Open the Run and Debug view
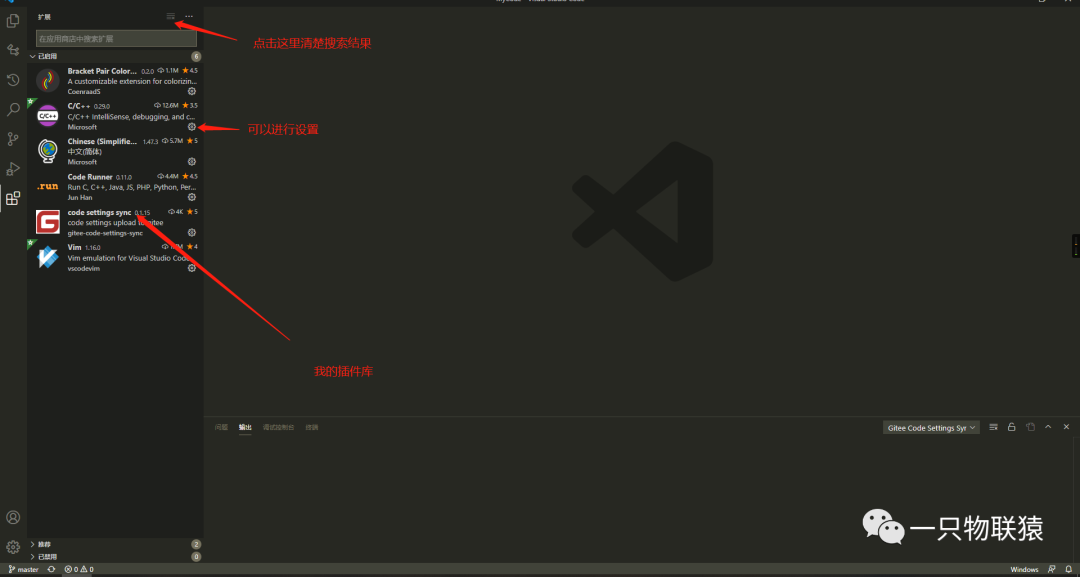Viewport: 1080px width, 577px height. coord(13,169)
